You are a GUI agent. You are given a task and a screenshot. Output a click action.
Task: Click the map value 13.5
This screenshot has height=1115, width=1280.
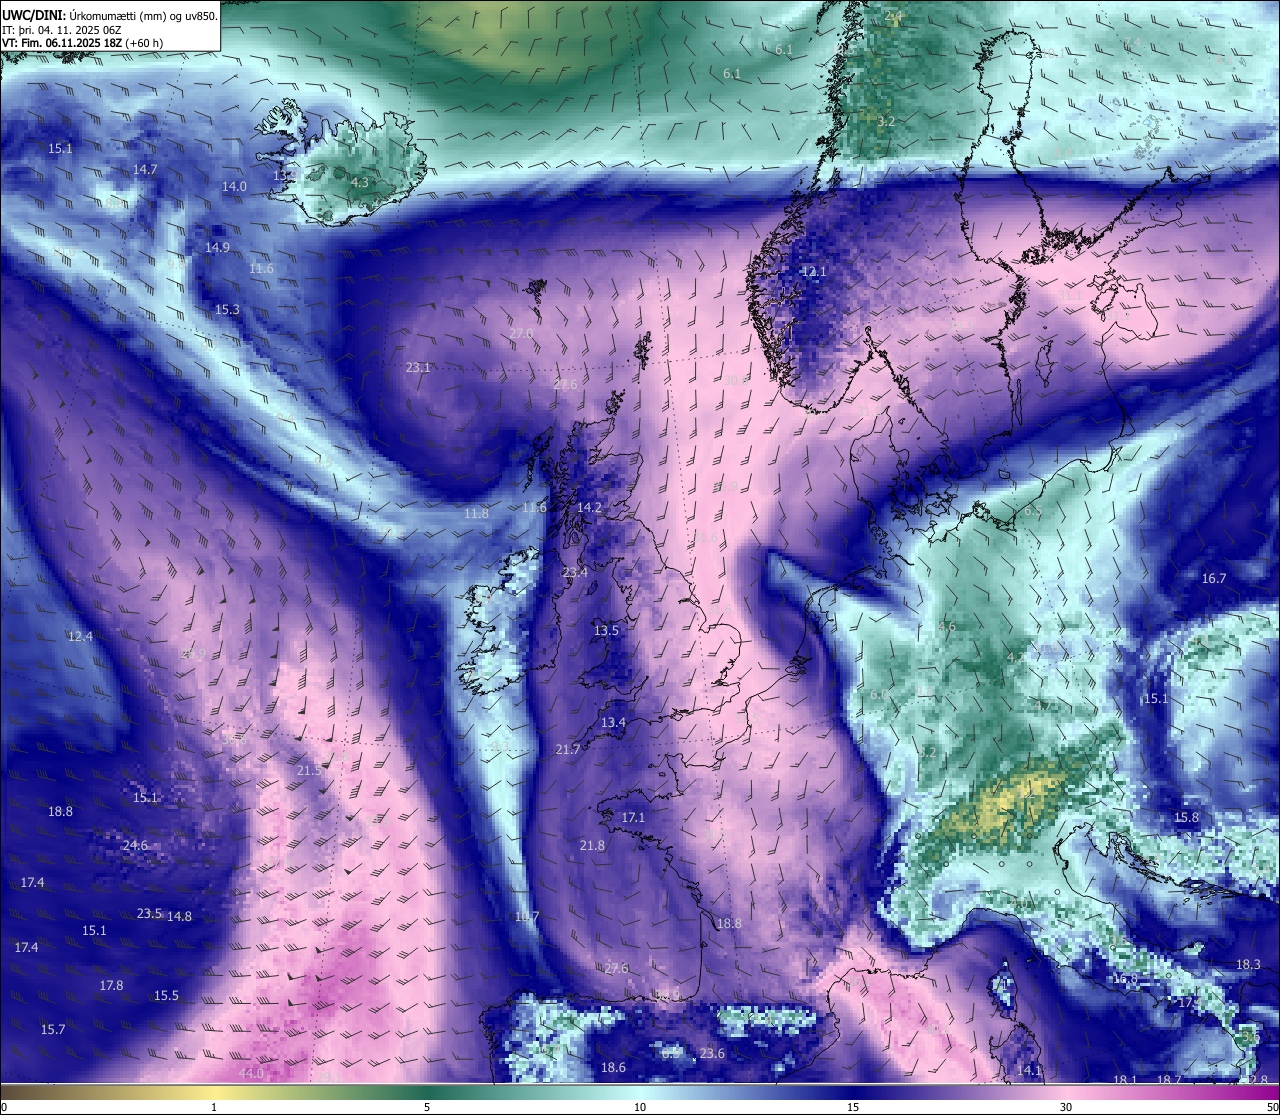[606, 630]
